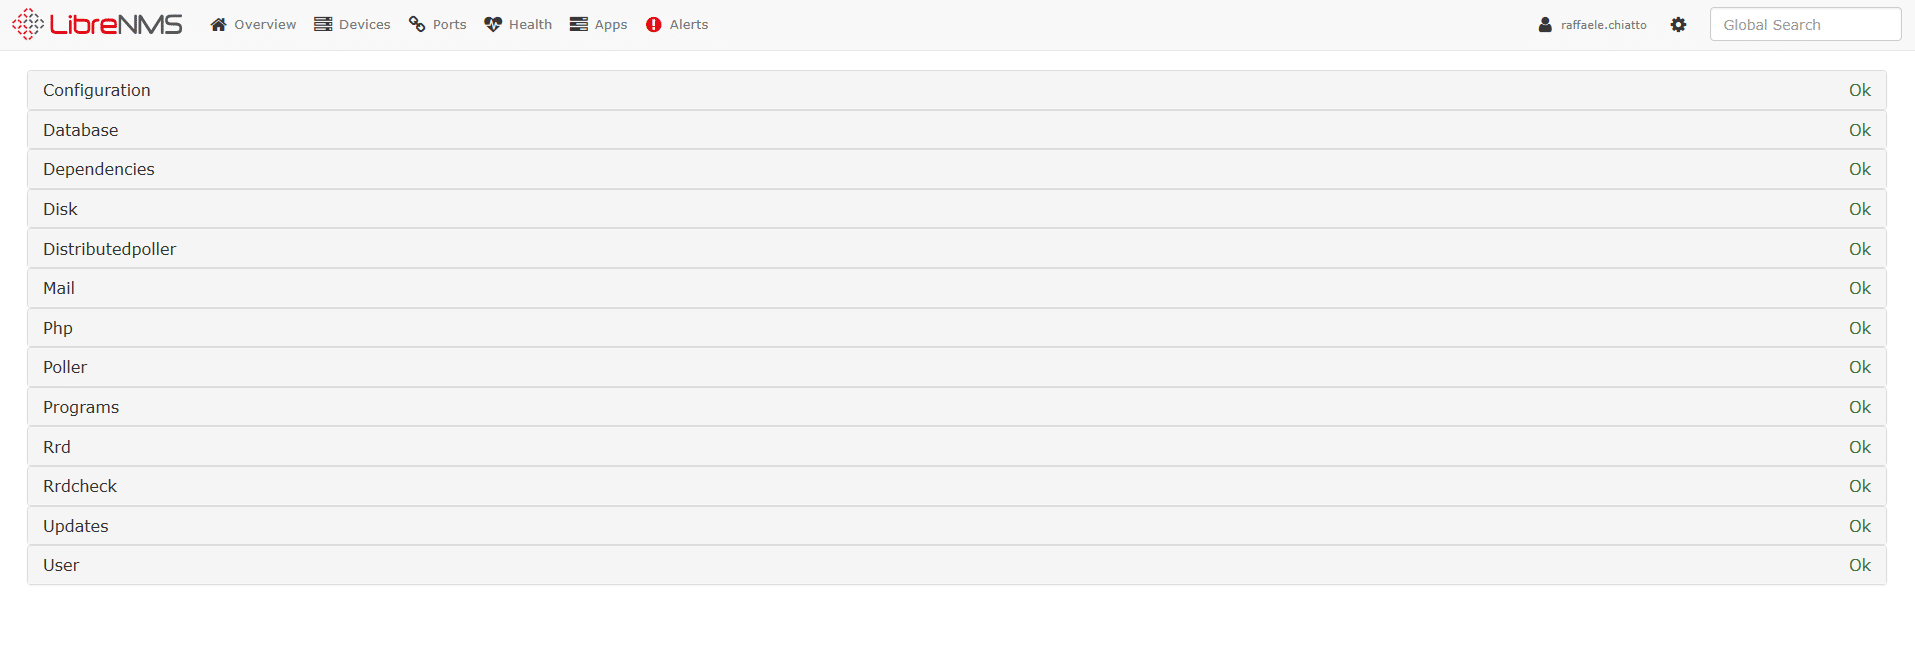Click the user profile icon
Image resolution: width=1915 pixels, height=650 pixels.
[1545, 24]
